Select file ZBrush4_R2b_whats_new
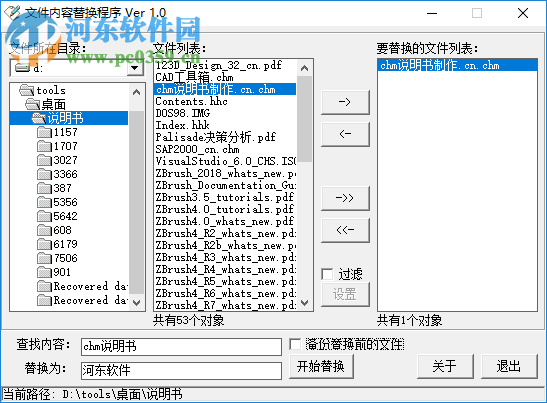 point(225,246)
